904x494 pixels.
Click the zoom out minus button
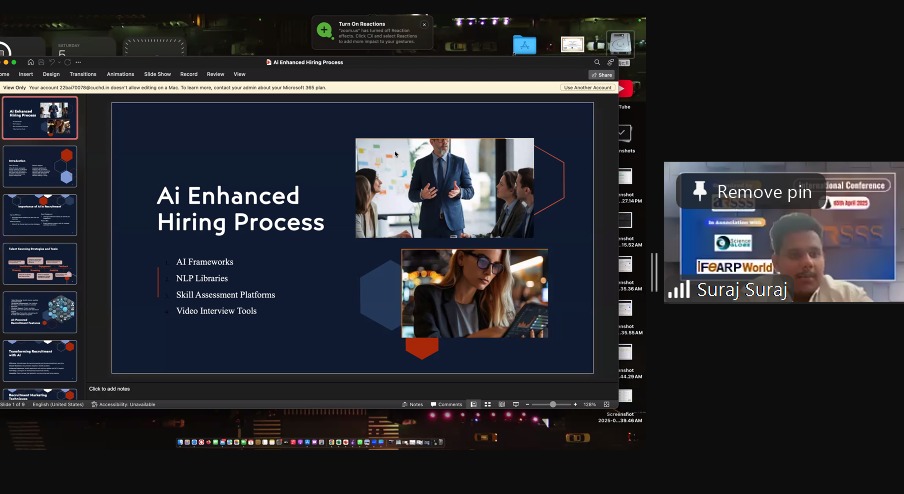tap(528, 405)
